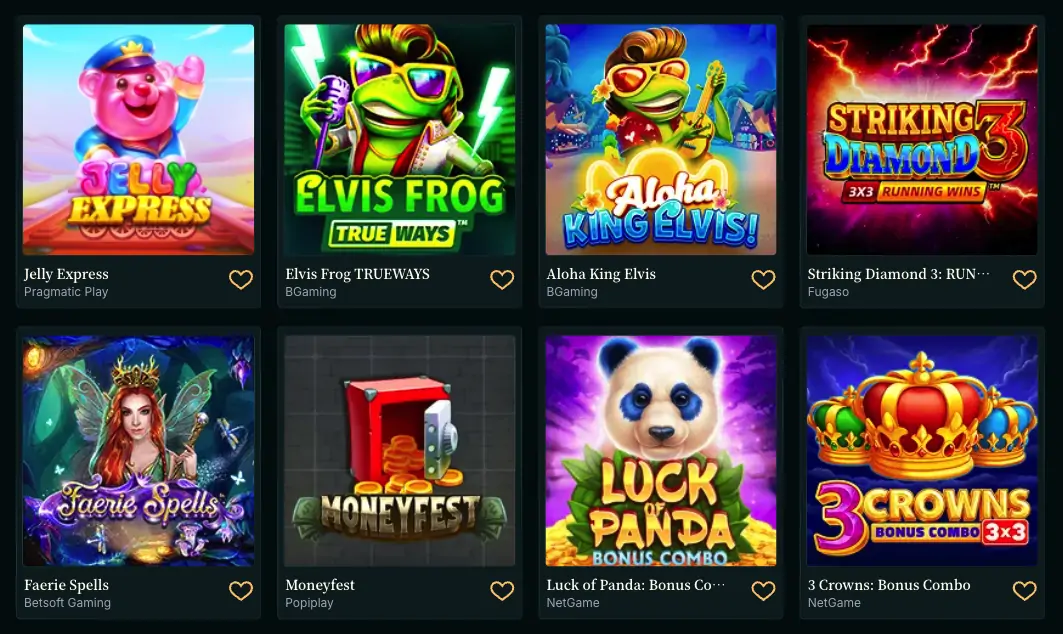The height and width of the screenshot is (634, 1063).
Task: Open the Jelly Express game thumbnail
Action: click(x=138, y=140)
